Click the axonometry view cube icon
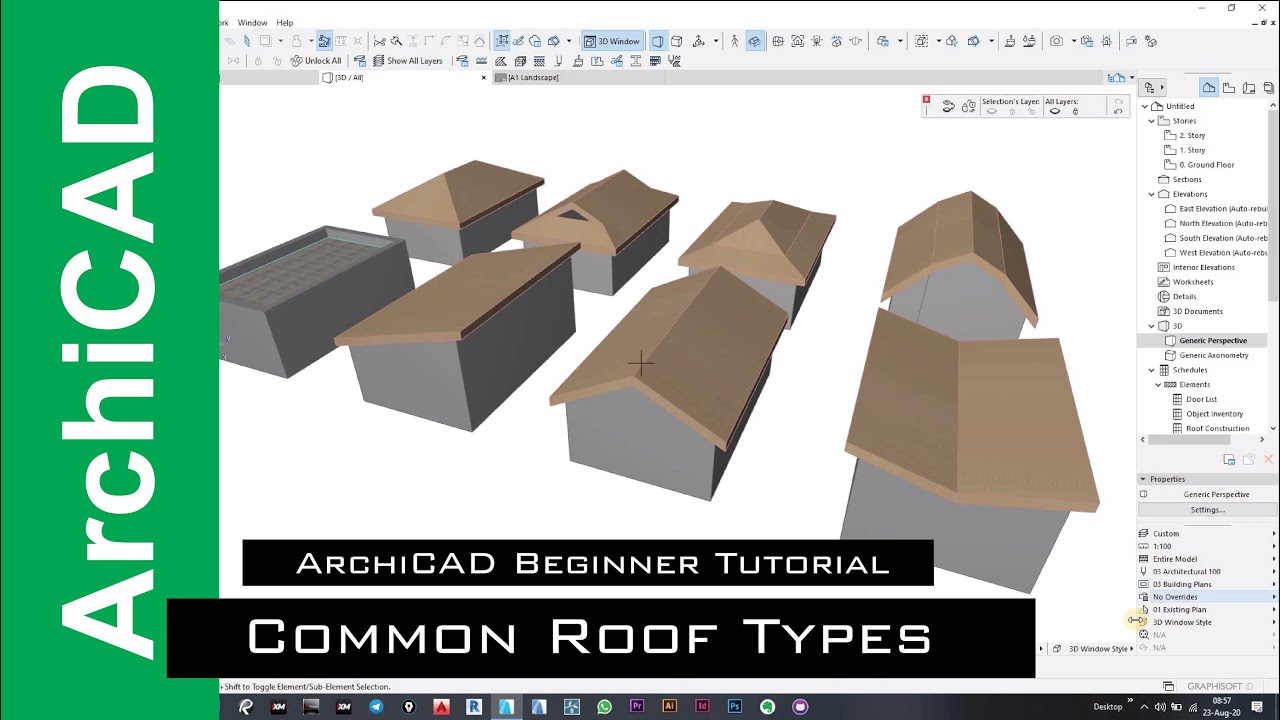This screenshot has width=1280, height=720. (676, 41)
